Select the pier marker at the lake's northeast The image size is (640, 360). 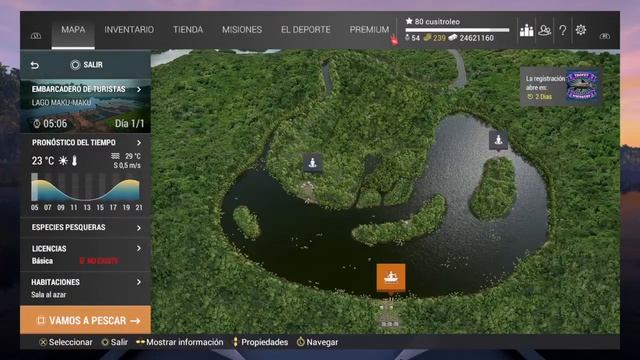(x=498, y=140)
